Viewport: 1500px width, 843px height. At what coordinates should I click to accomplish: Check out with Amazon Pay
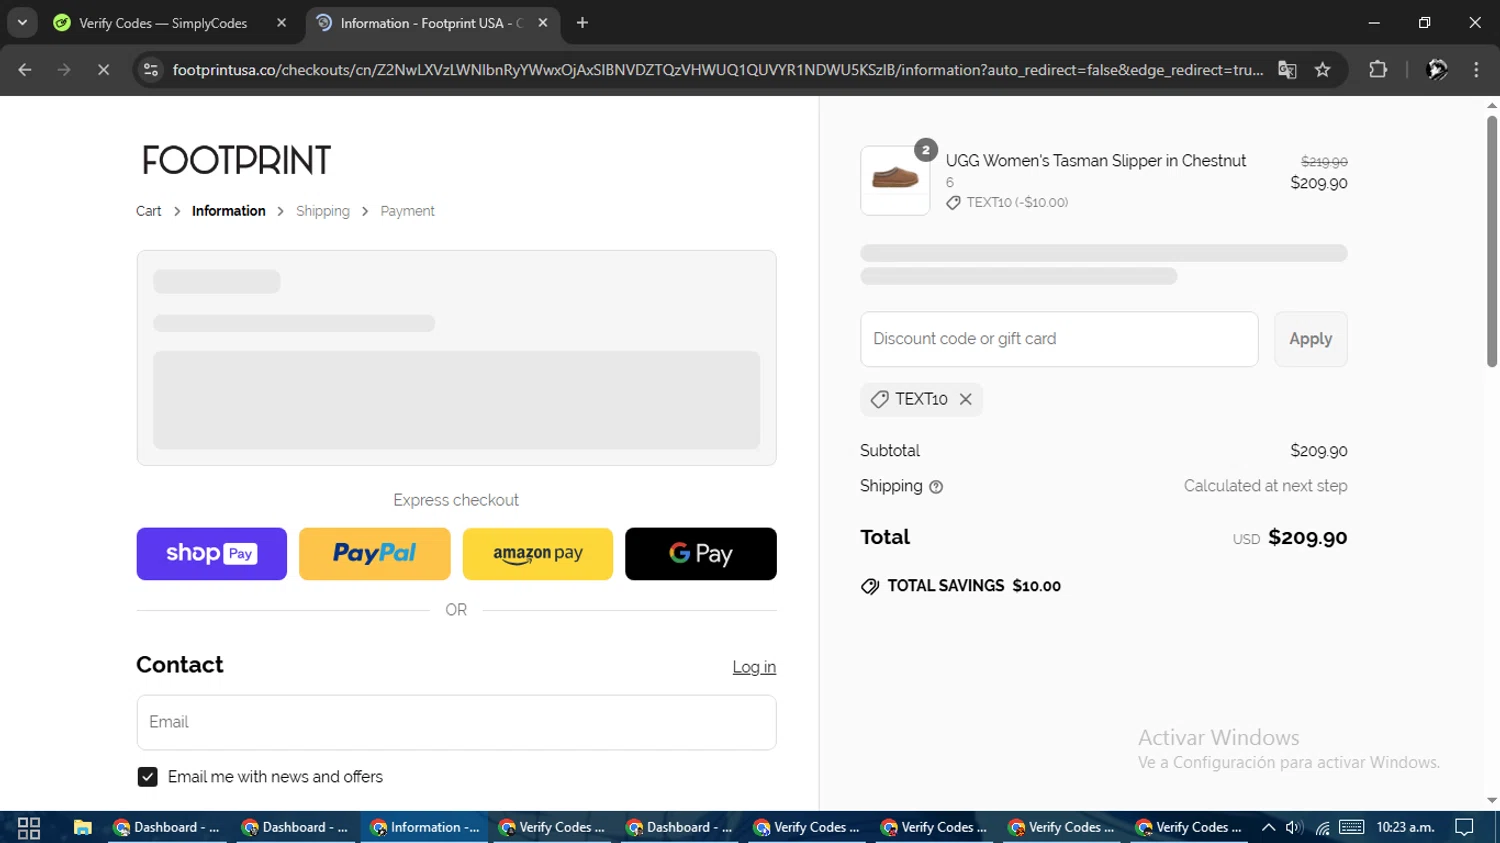(538, 554)
